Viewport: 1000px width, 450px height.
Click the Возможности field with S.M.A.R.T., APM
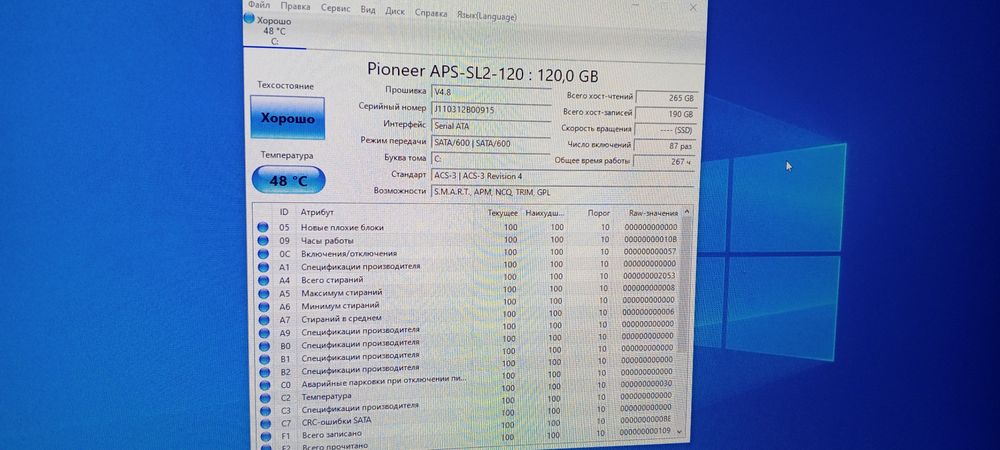563,191
